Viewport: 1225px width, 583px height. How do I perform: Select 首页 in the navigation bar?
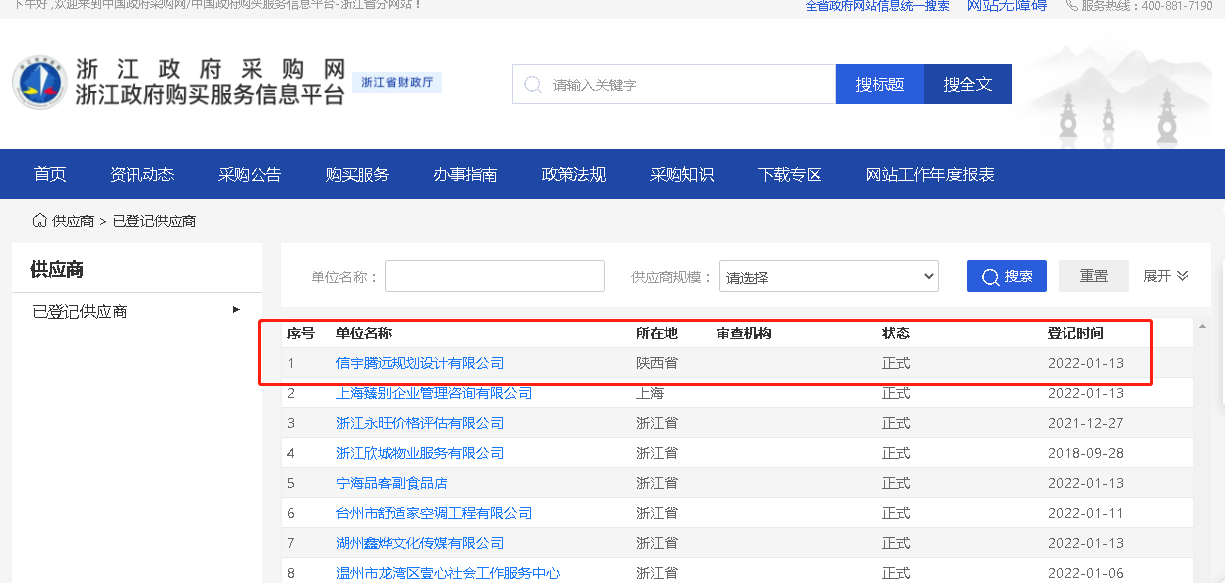tap(48, 173)
